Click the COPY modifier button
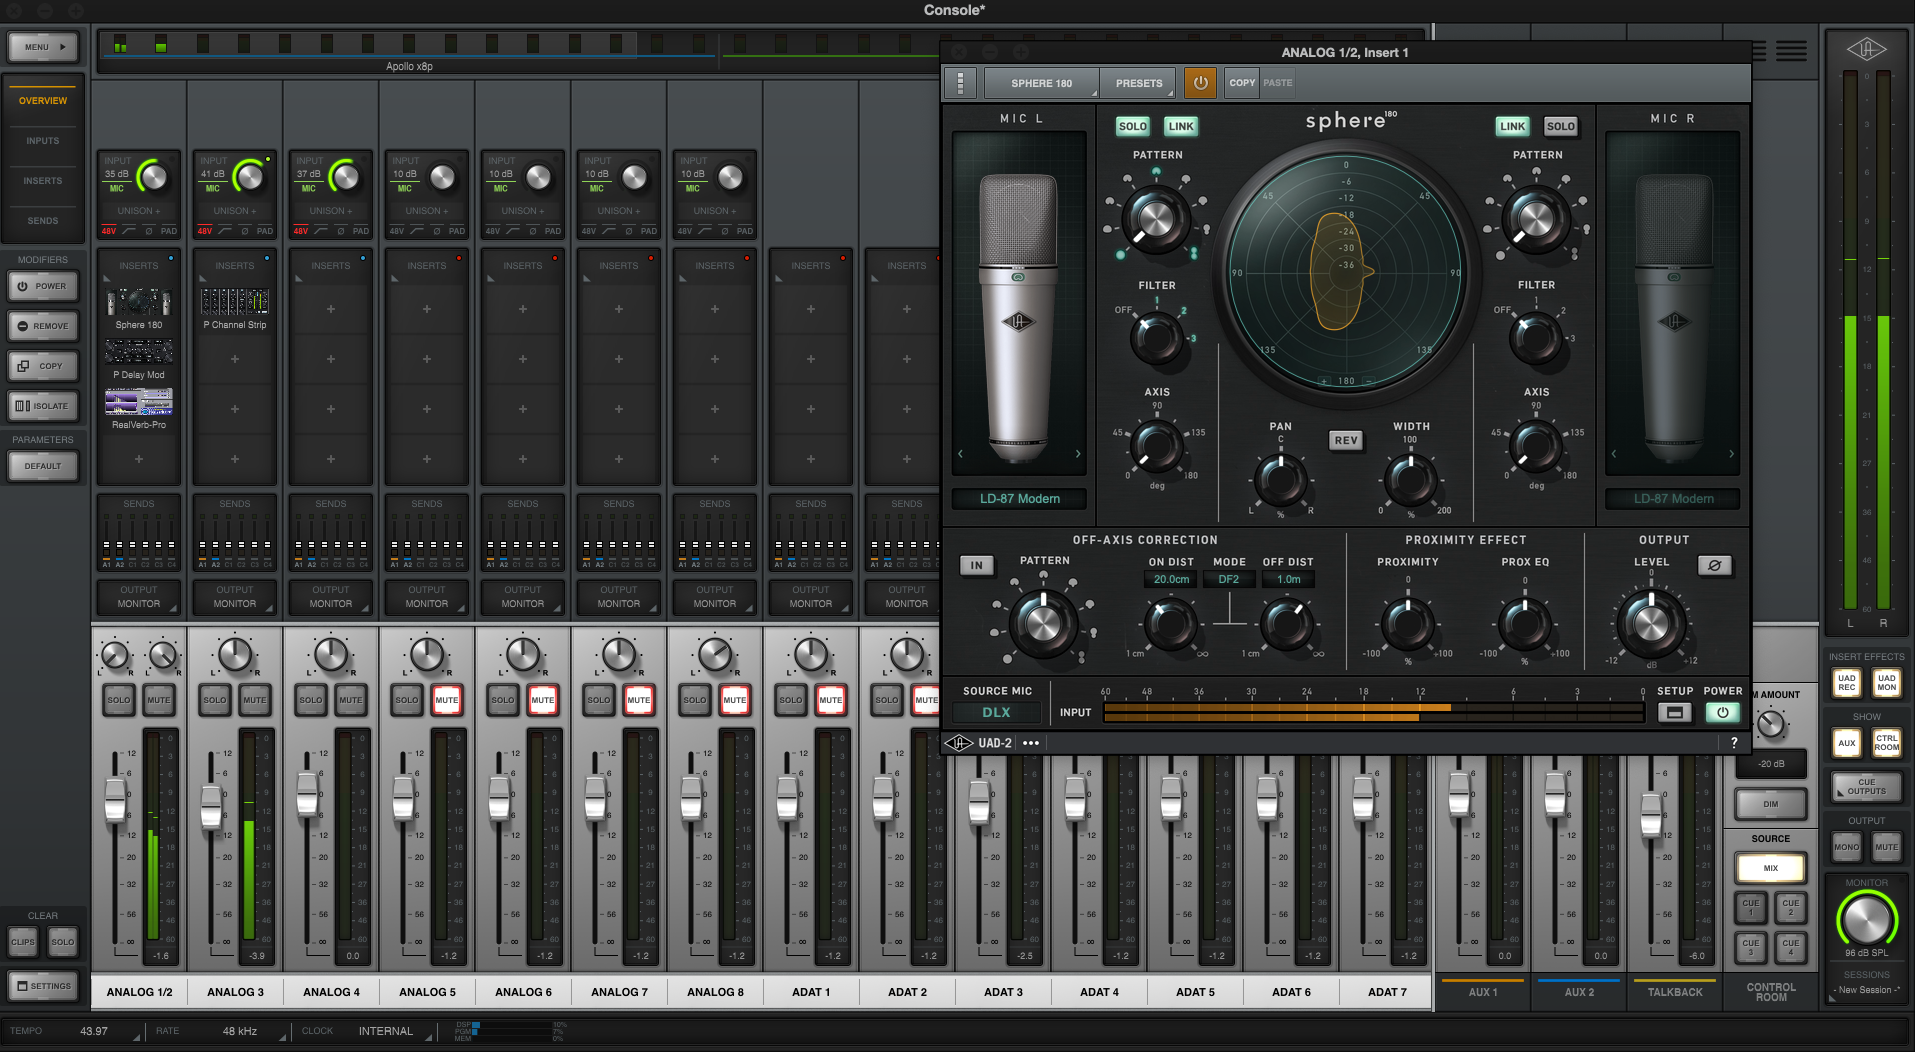Viewport: 1915px width, 1052px height. 42,366
